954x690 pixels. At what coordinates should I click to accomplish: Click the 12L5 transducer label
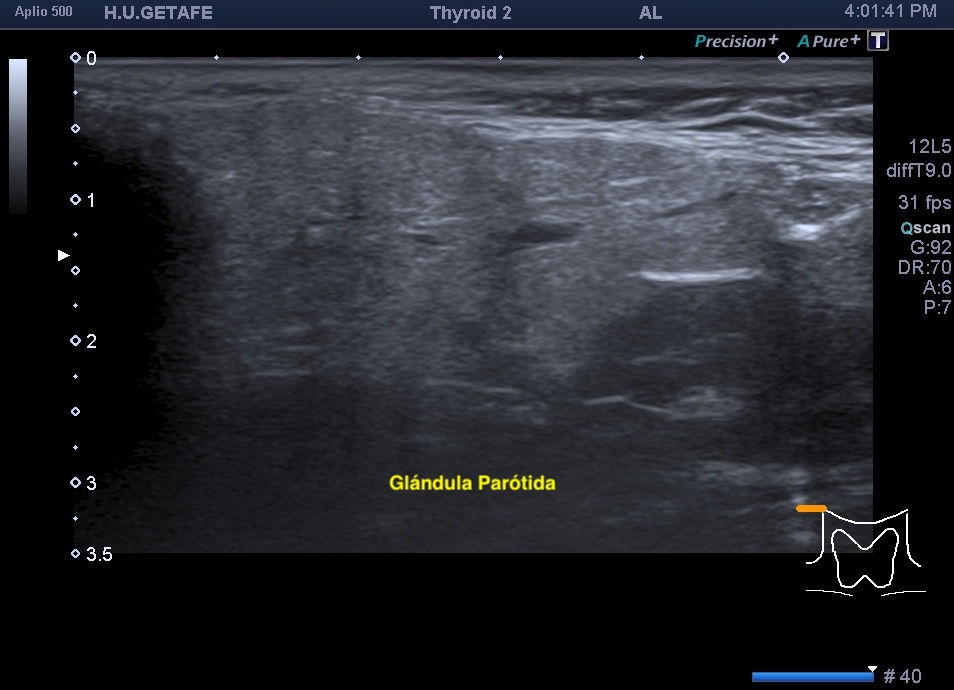tap(929, 147)
